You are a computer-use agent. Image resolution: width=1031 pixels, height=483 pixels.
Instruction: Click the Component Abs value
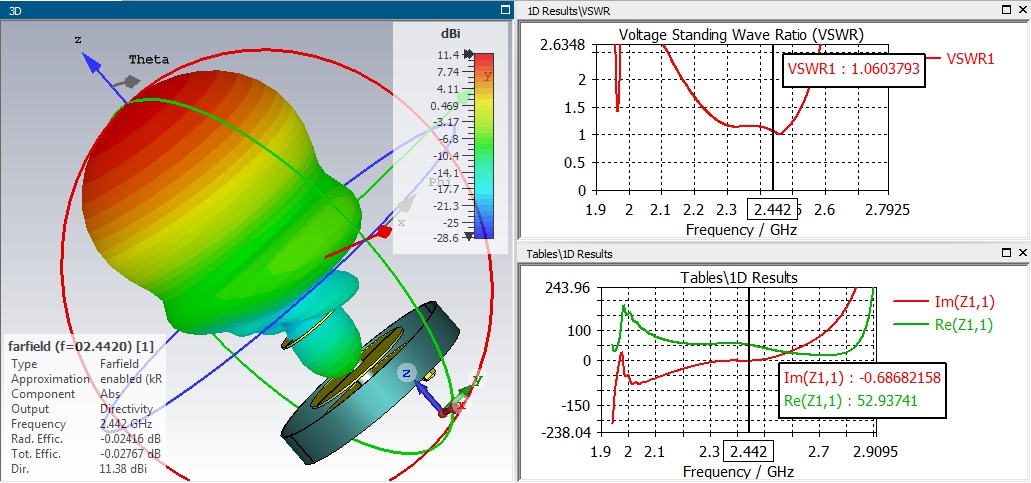(109, 394)
